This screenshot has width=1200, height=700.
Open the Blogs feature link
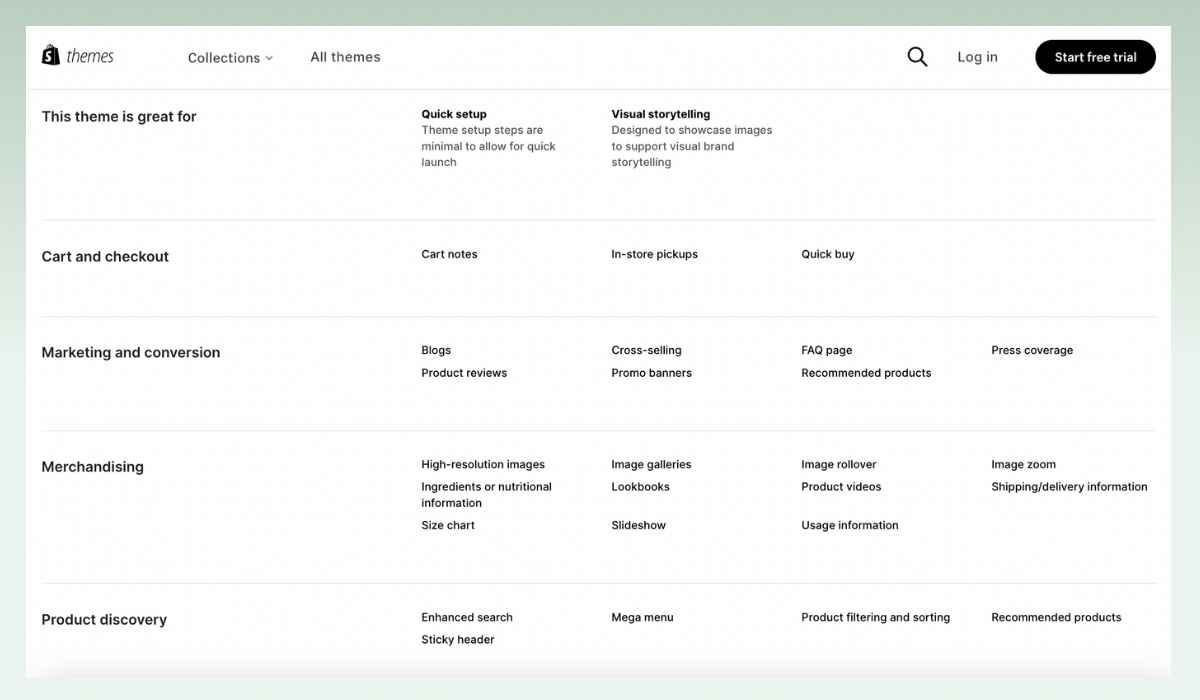pos(436,350)
